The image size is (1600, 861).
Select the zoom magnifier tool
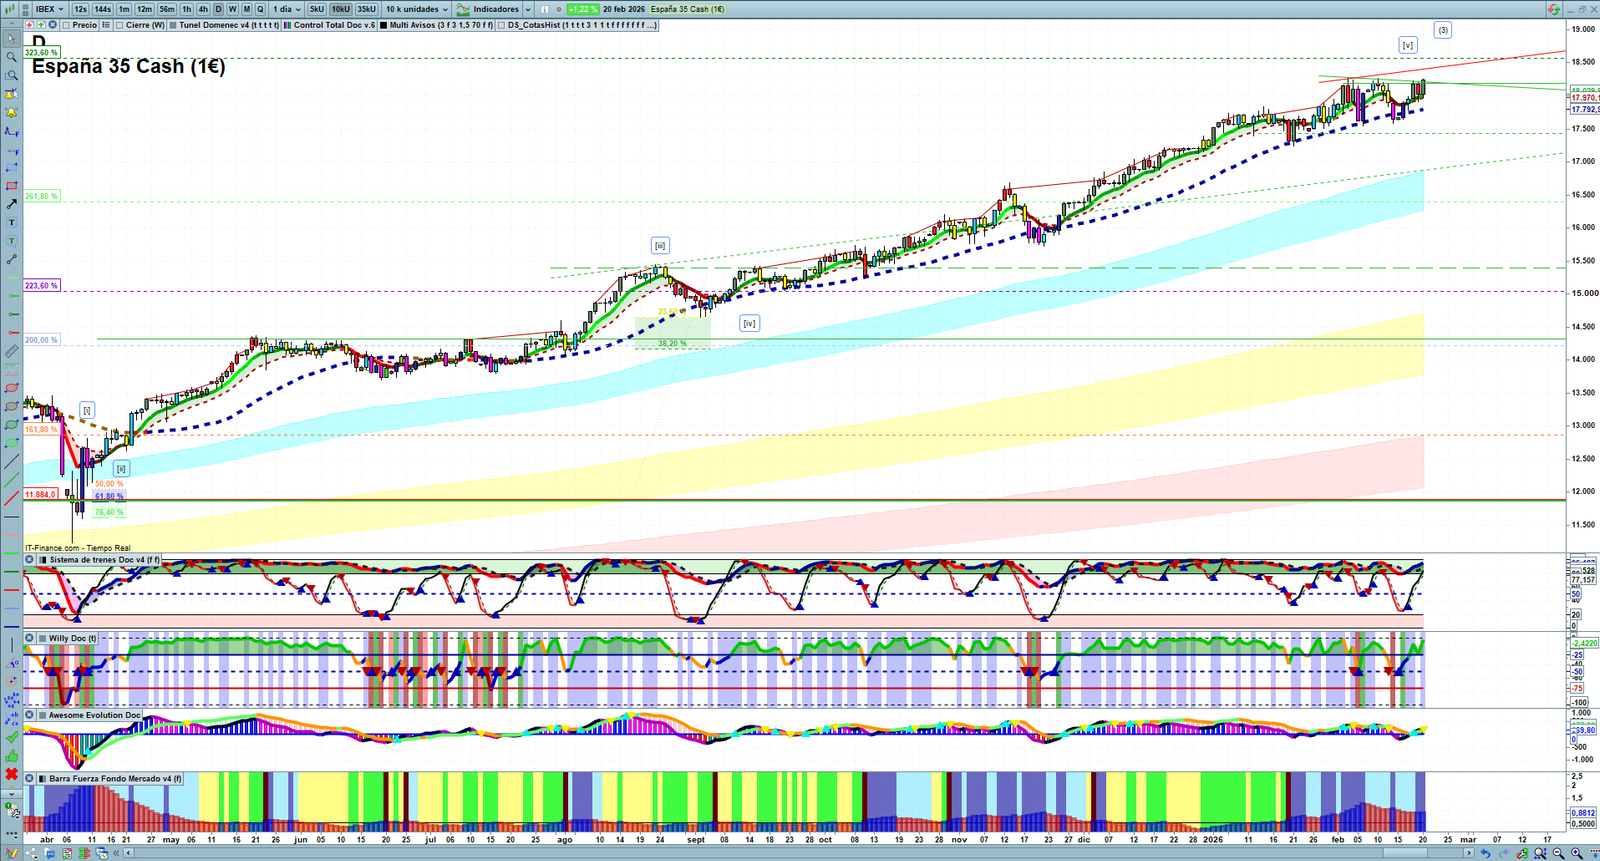click(x=11, y=57)
